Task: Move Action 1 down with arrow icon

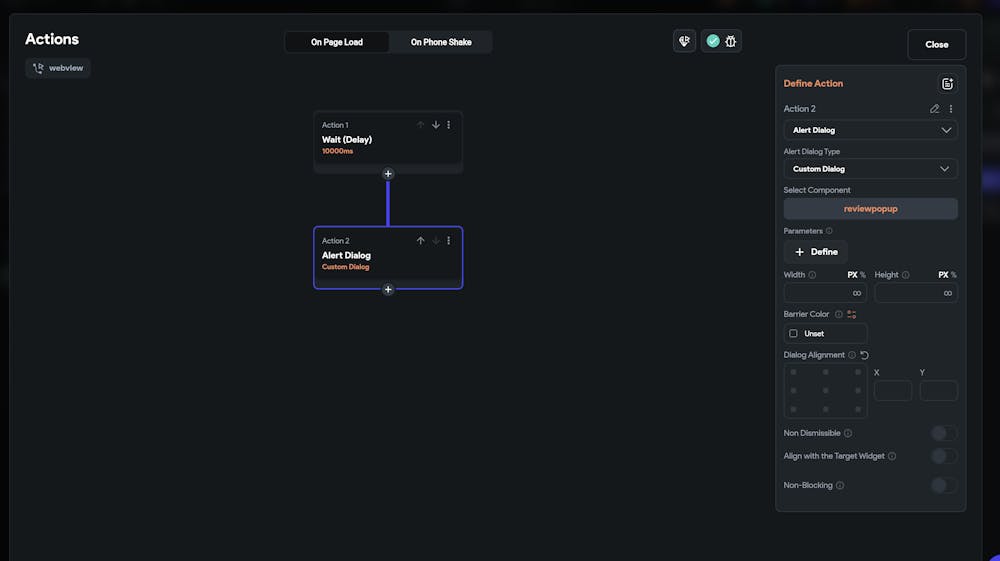Action: pos(435,125)
